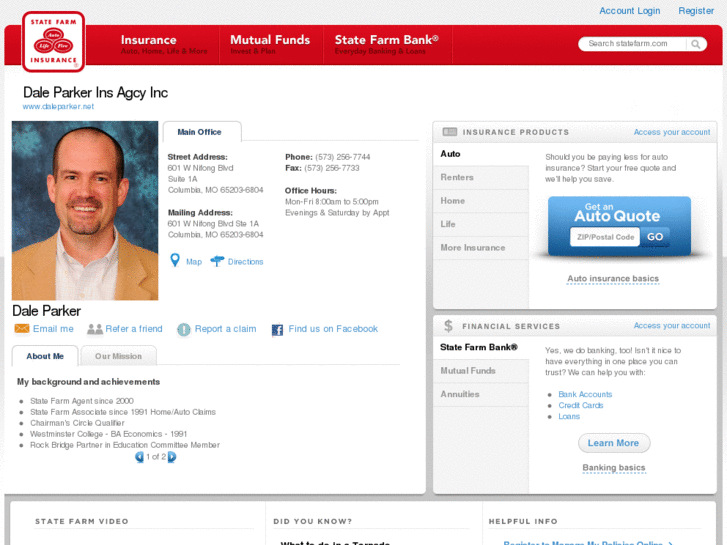Open Banking basics link
727x545 pixels.
tap(613, 468)
